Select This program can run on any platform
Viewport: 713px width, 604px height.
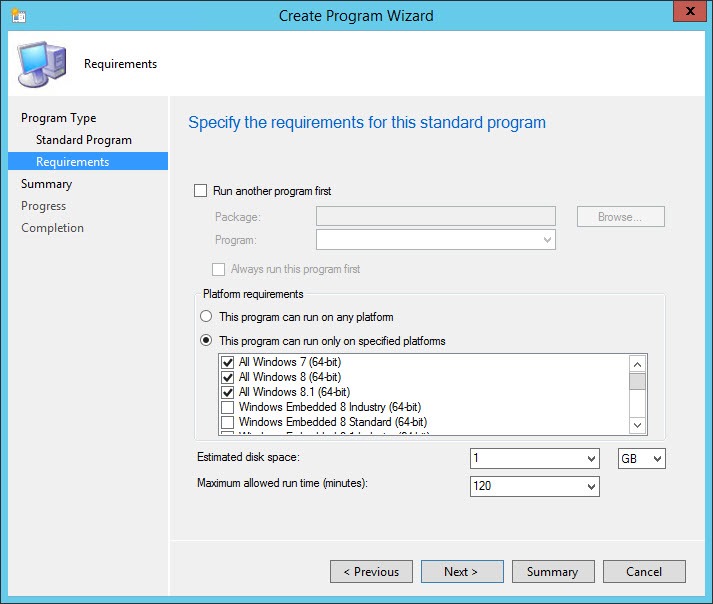[207, 317]
